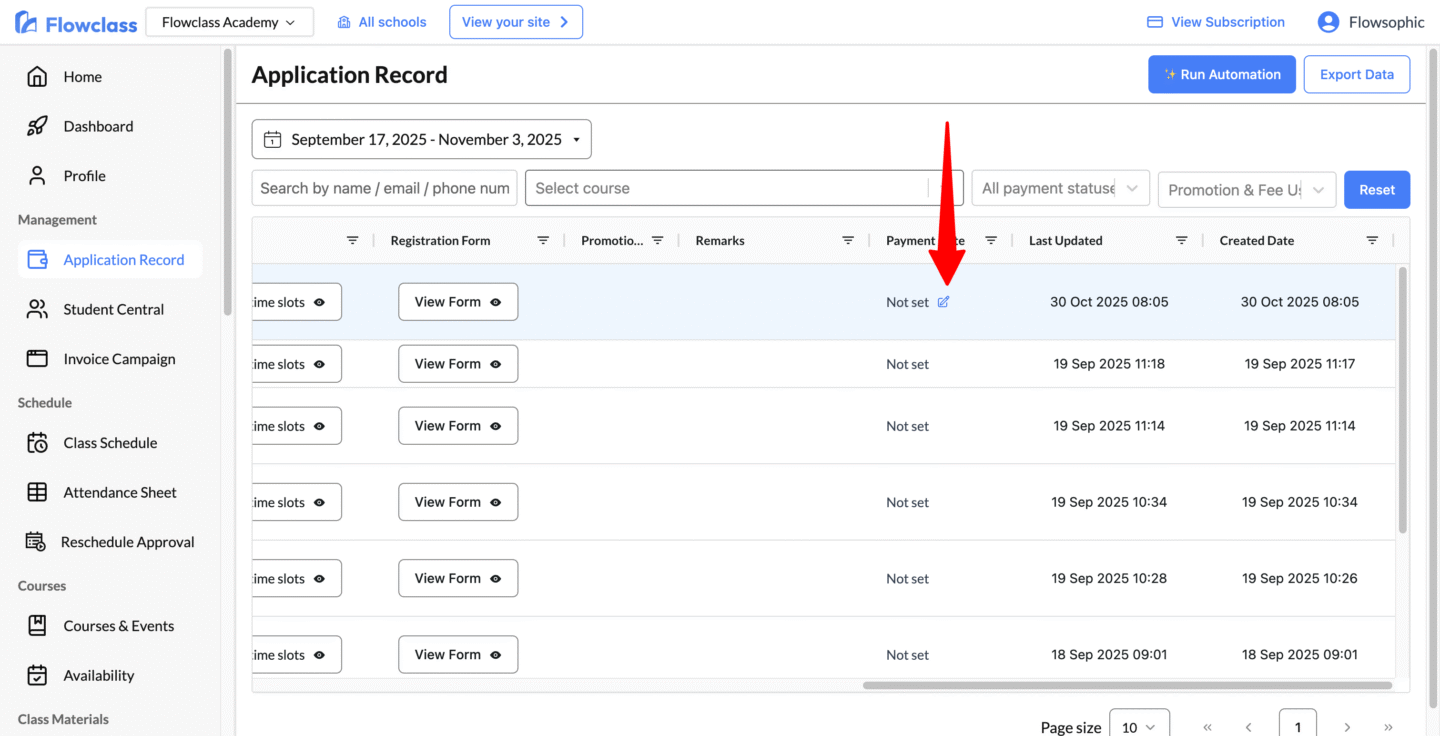Image resolution: width=1440 pixels, height=736 pixels.
Task: Open the Page size 10 dropdown
Action: tap(1139, 727)
